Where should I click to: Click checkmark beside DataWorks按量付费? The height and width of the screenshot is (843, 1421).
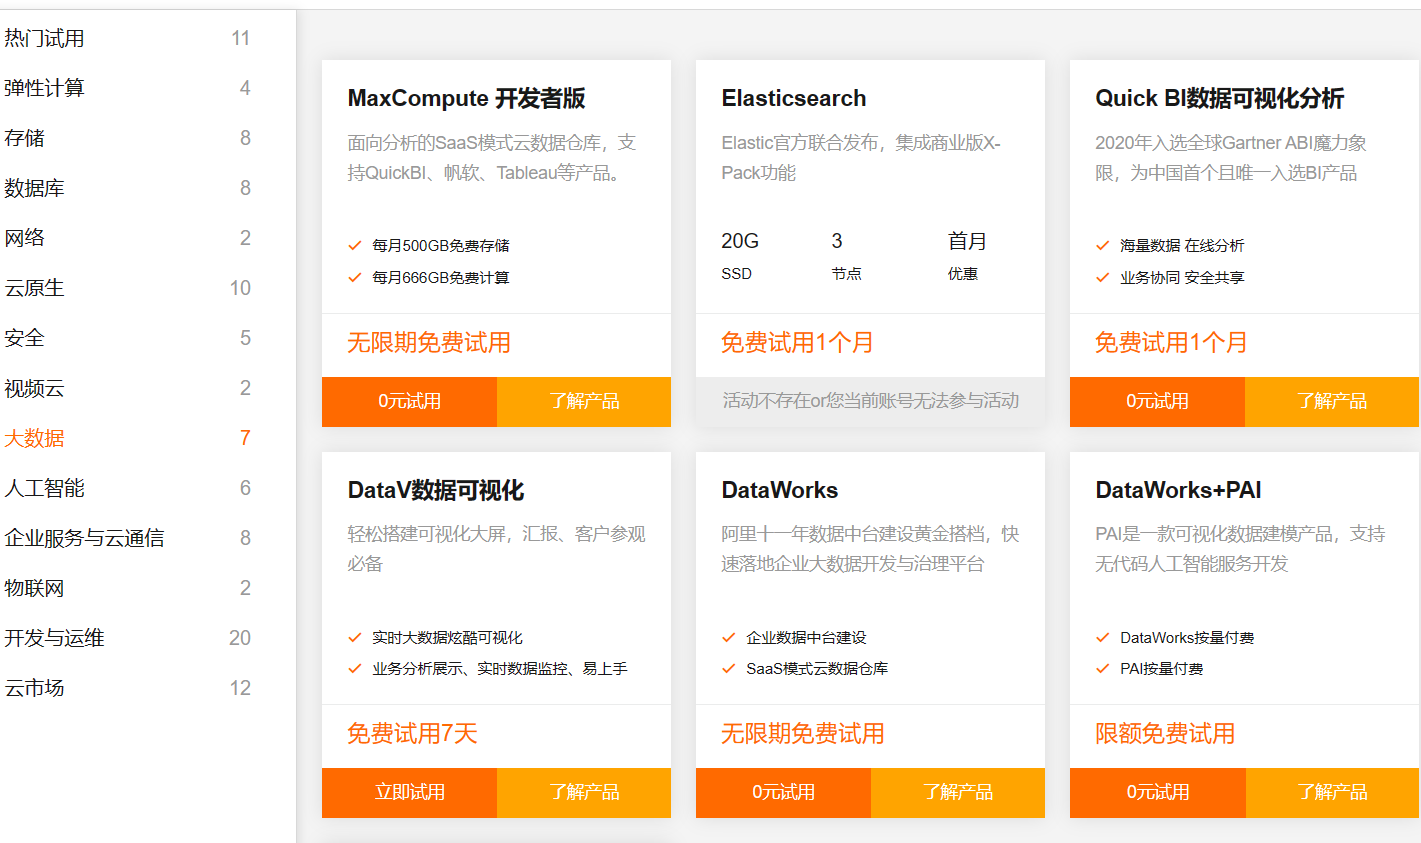point(1102,637)
